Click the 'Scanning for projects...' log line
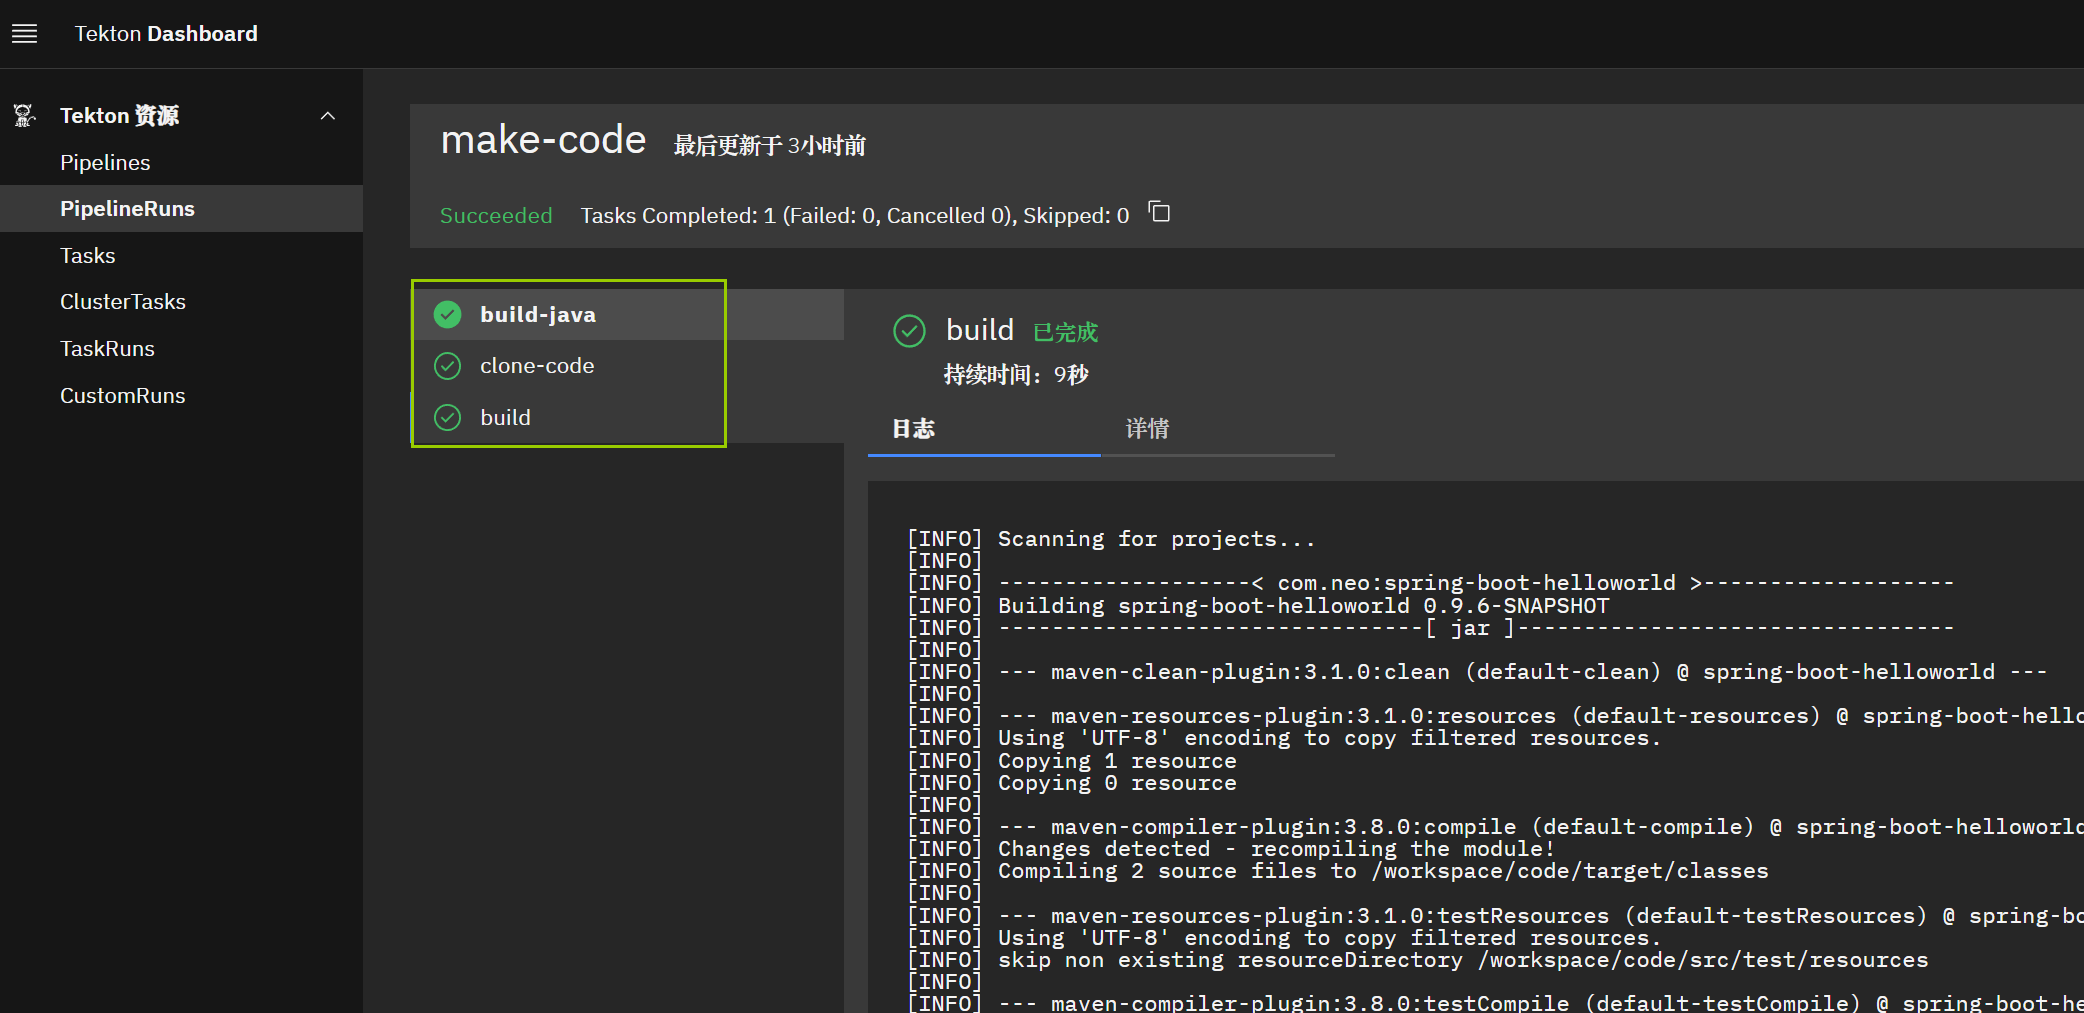Screen dimensions: 2084x1013 [x=1111, y=539]
